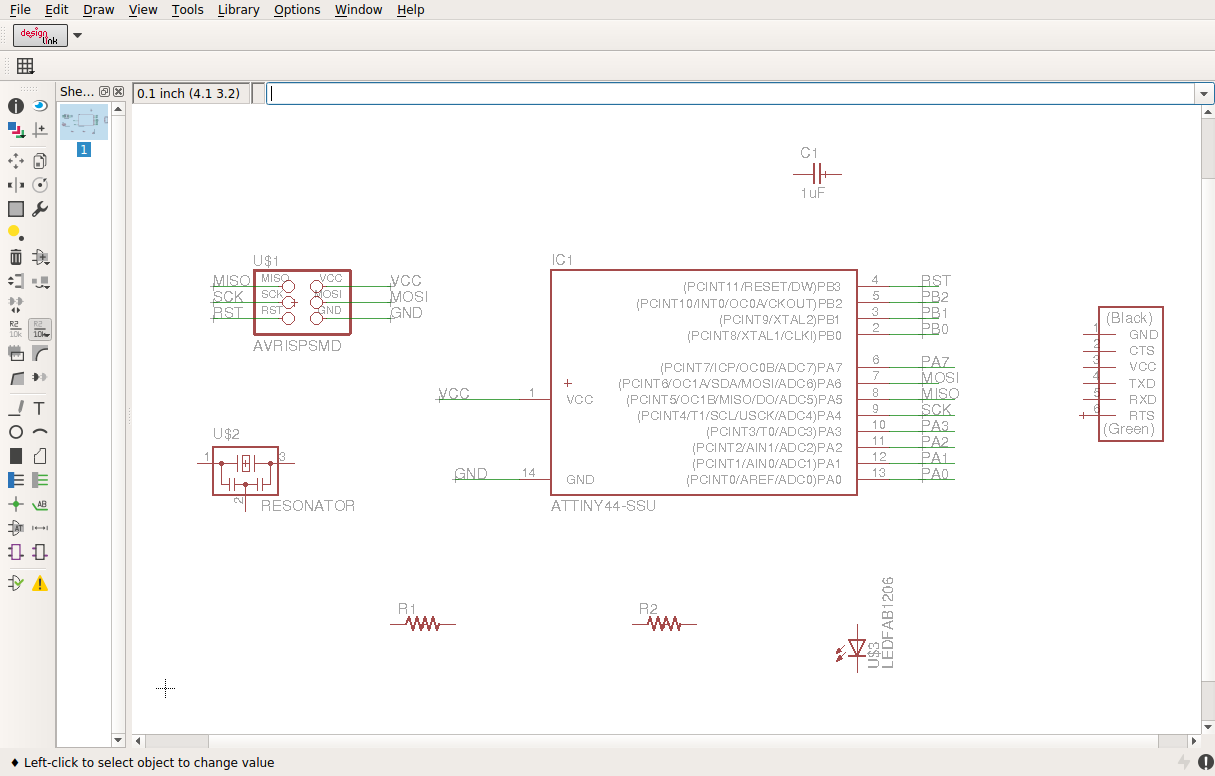Click the lightning bolt status bar icon
This screenshot has height=776, width=1215.
click(1185, 762)
